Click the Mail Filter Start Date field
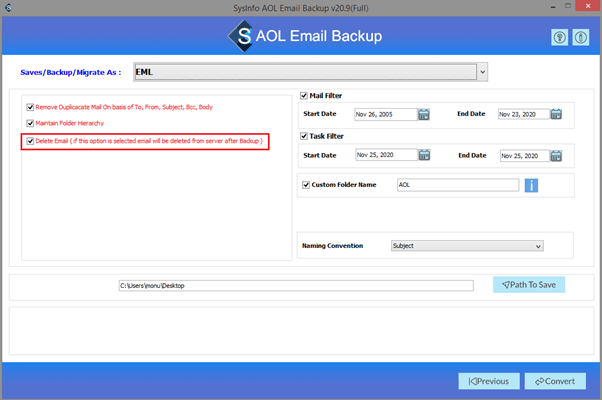The height and width of the screenshot is (400, 602). 385,114
